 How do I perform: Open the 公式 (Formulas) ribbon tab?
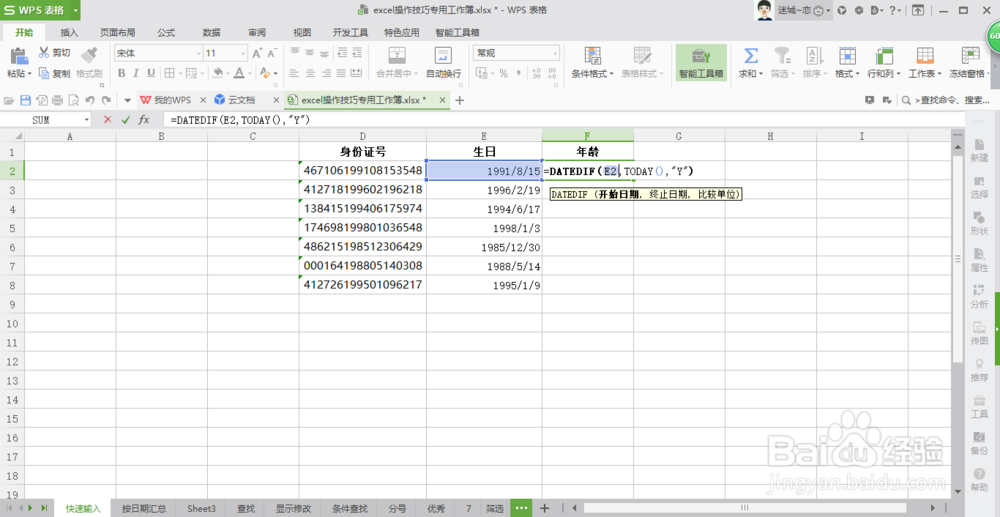point(166,33)
